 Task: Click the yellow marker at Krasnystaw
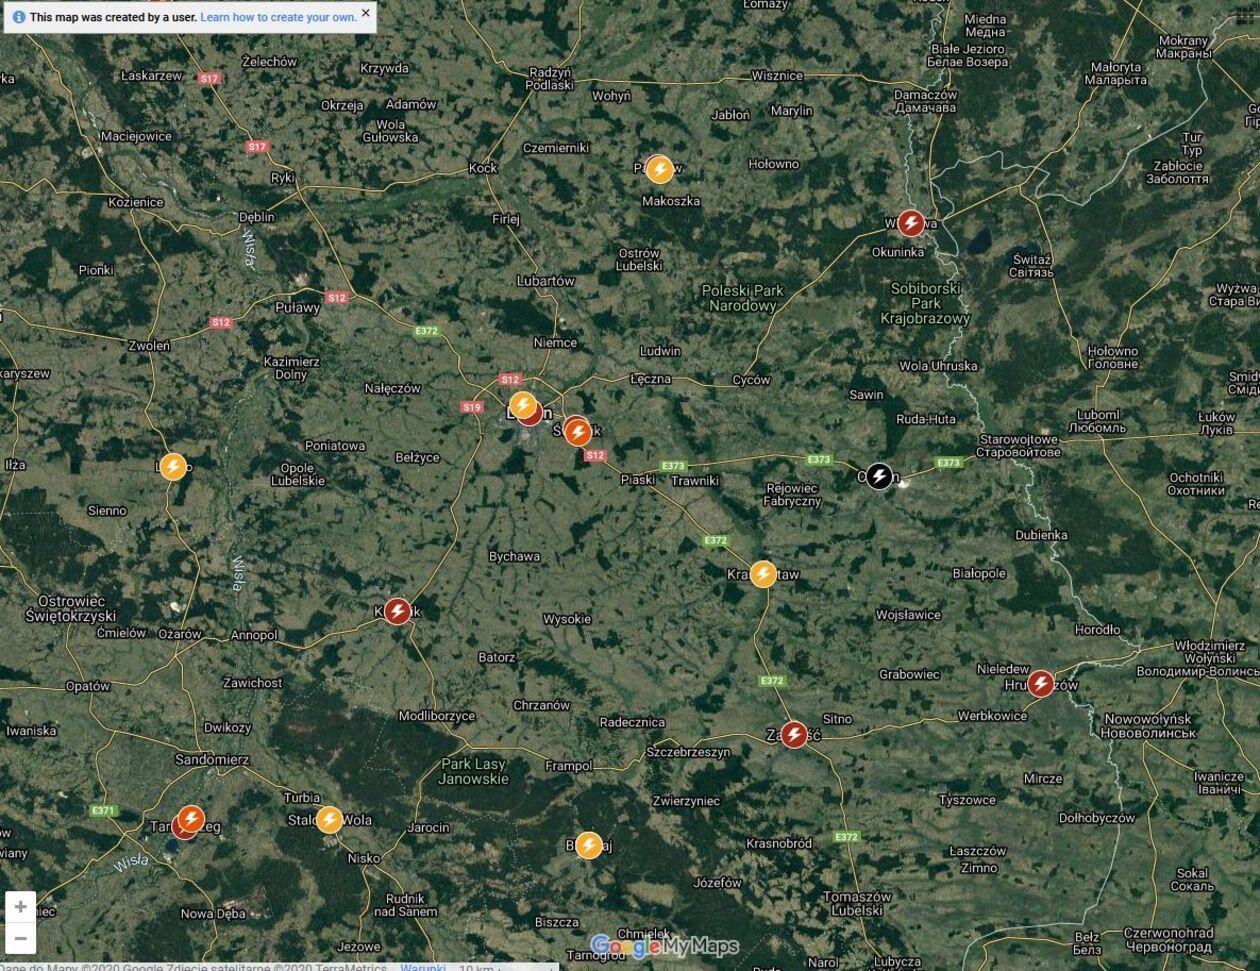click(x=763, y=574)
